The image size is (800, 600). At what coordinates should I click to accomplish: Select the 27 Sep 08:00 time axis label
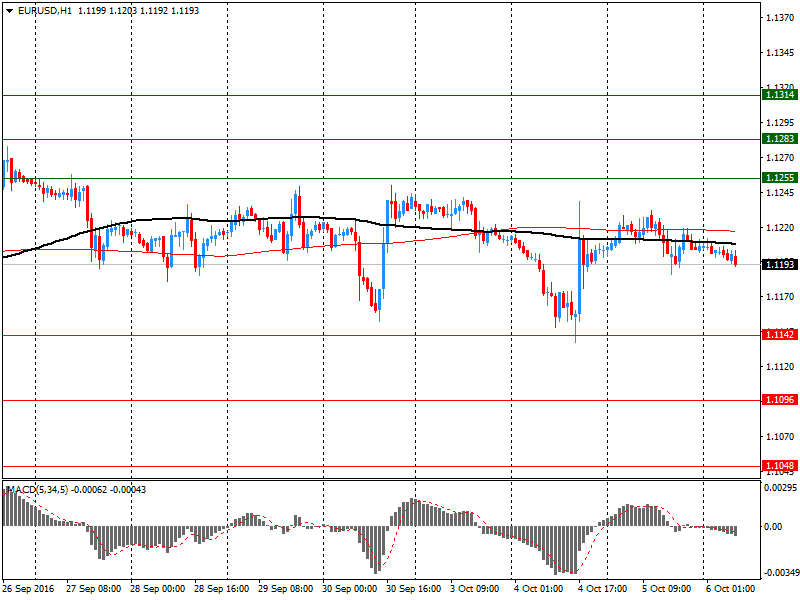[93, 589]
